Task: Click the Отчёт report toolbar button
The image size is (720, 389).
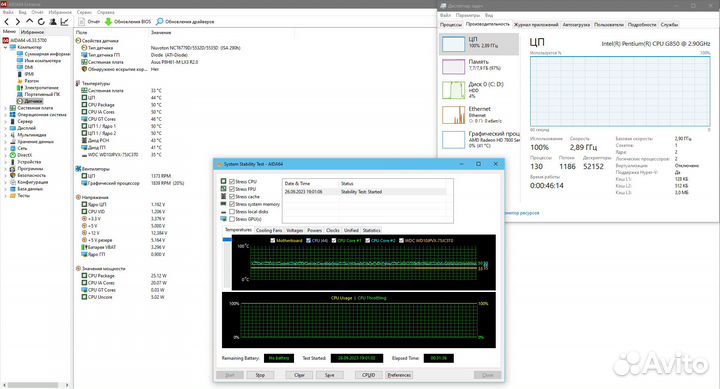Action: click(89, 22)
